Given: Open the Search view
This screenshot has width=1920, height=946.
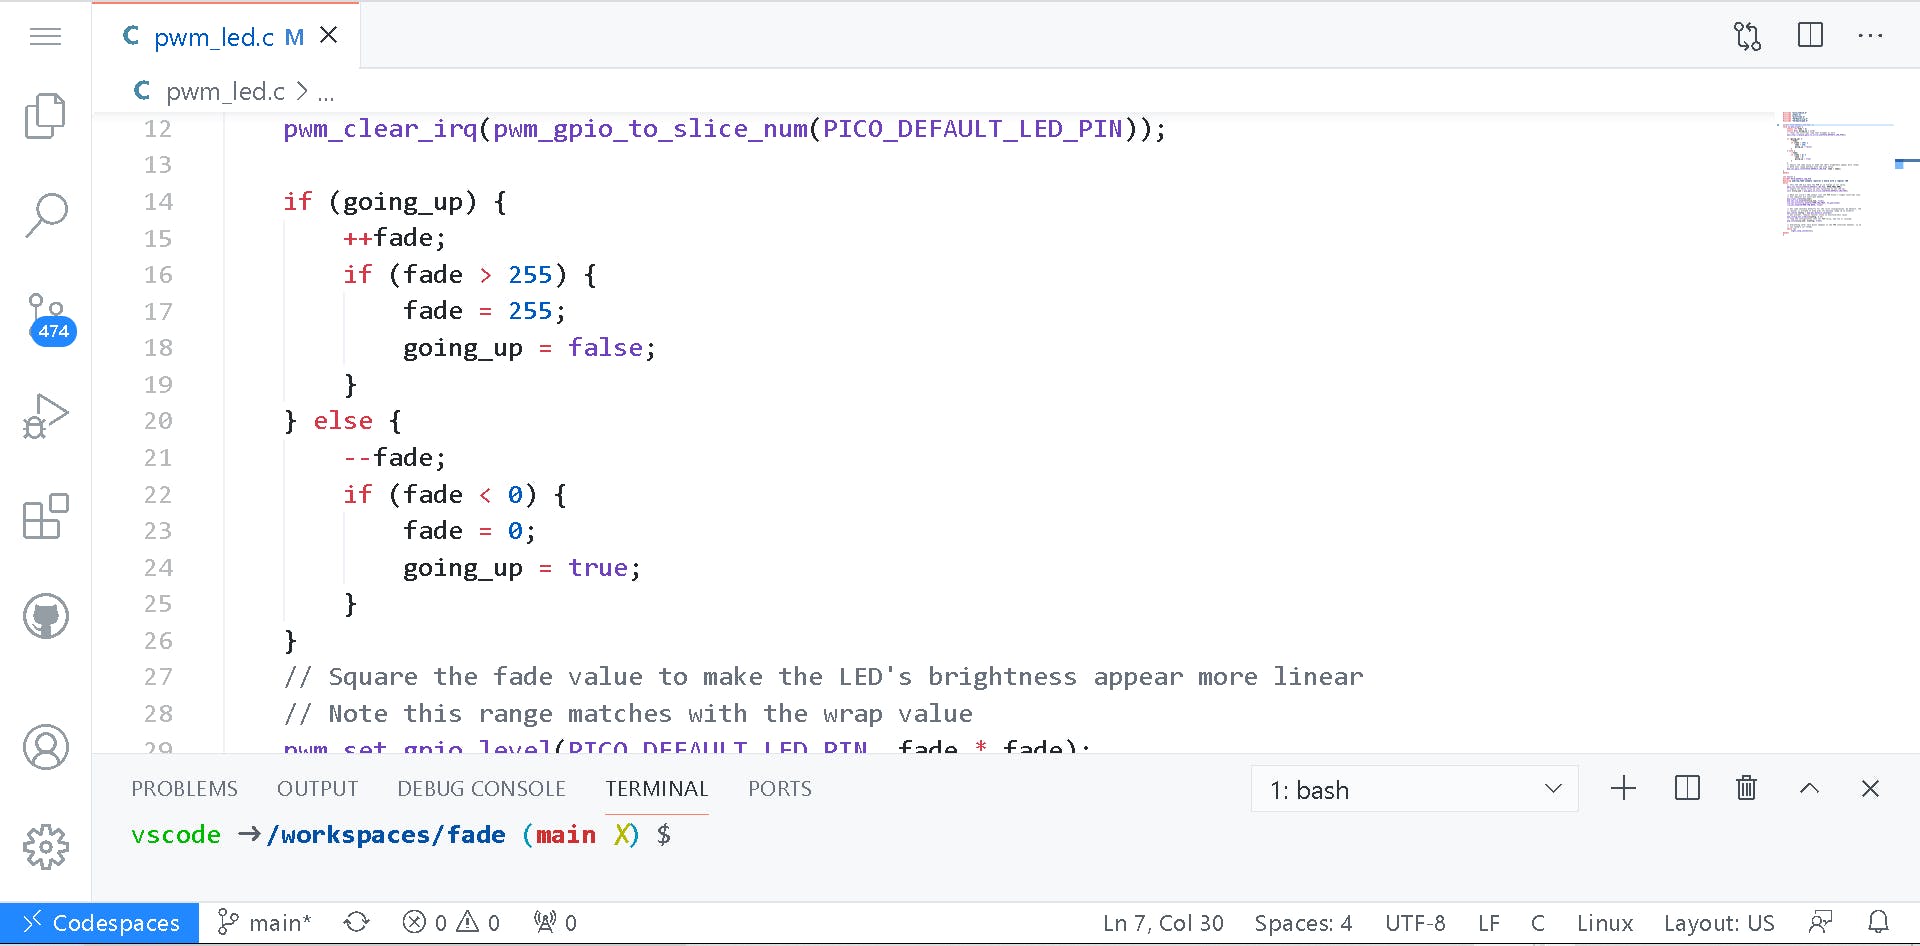Looking at the screenshot, I should [x=46, y=215].
